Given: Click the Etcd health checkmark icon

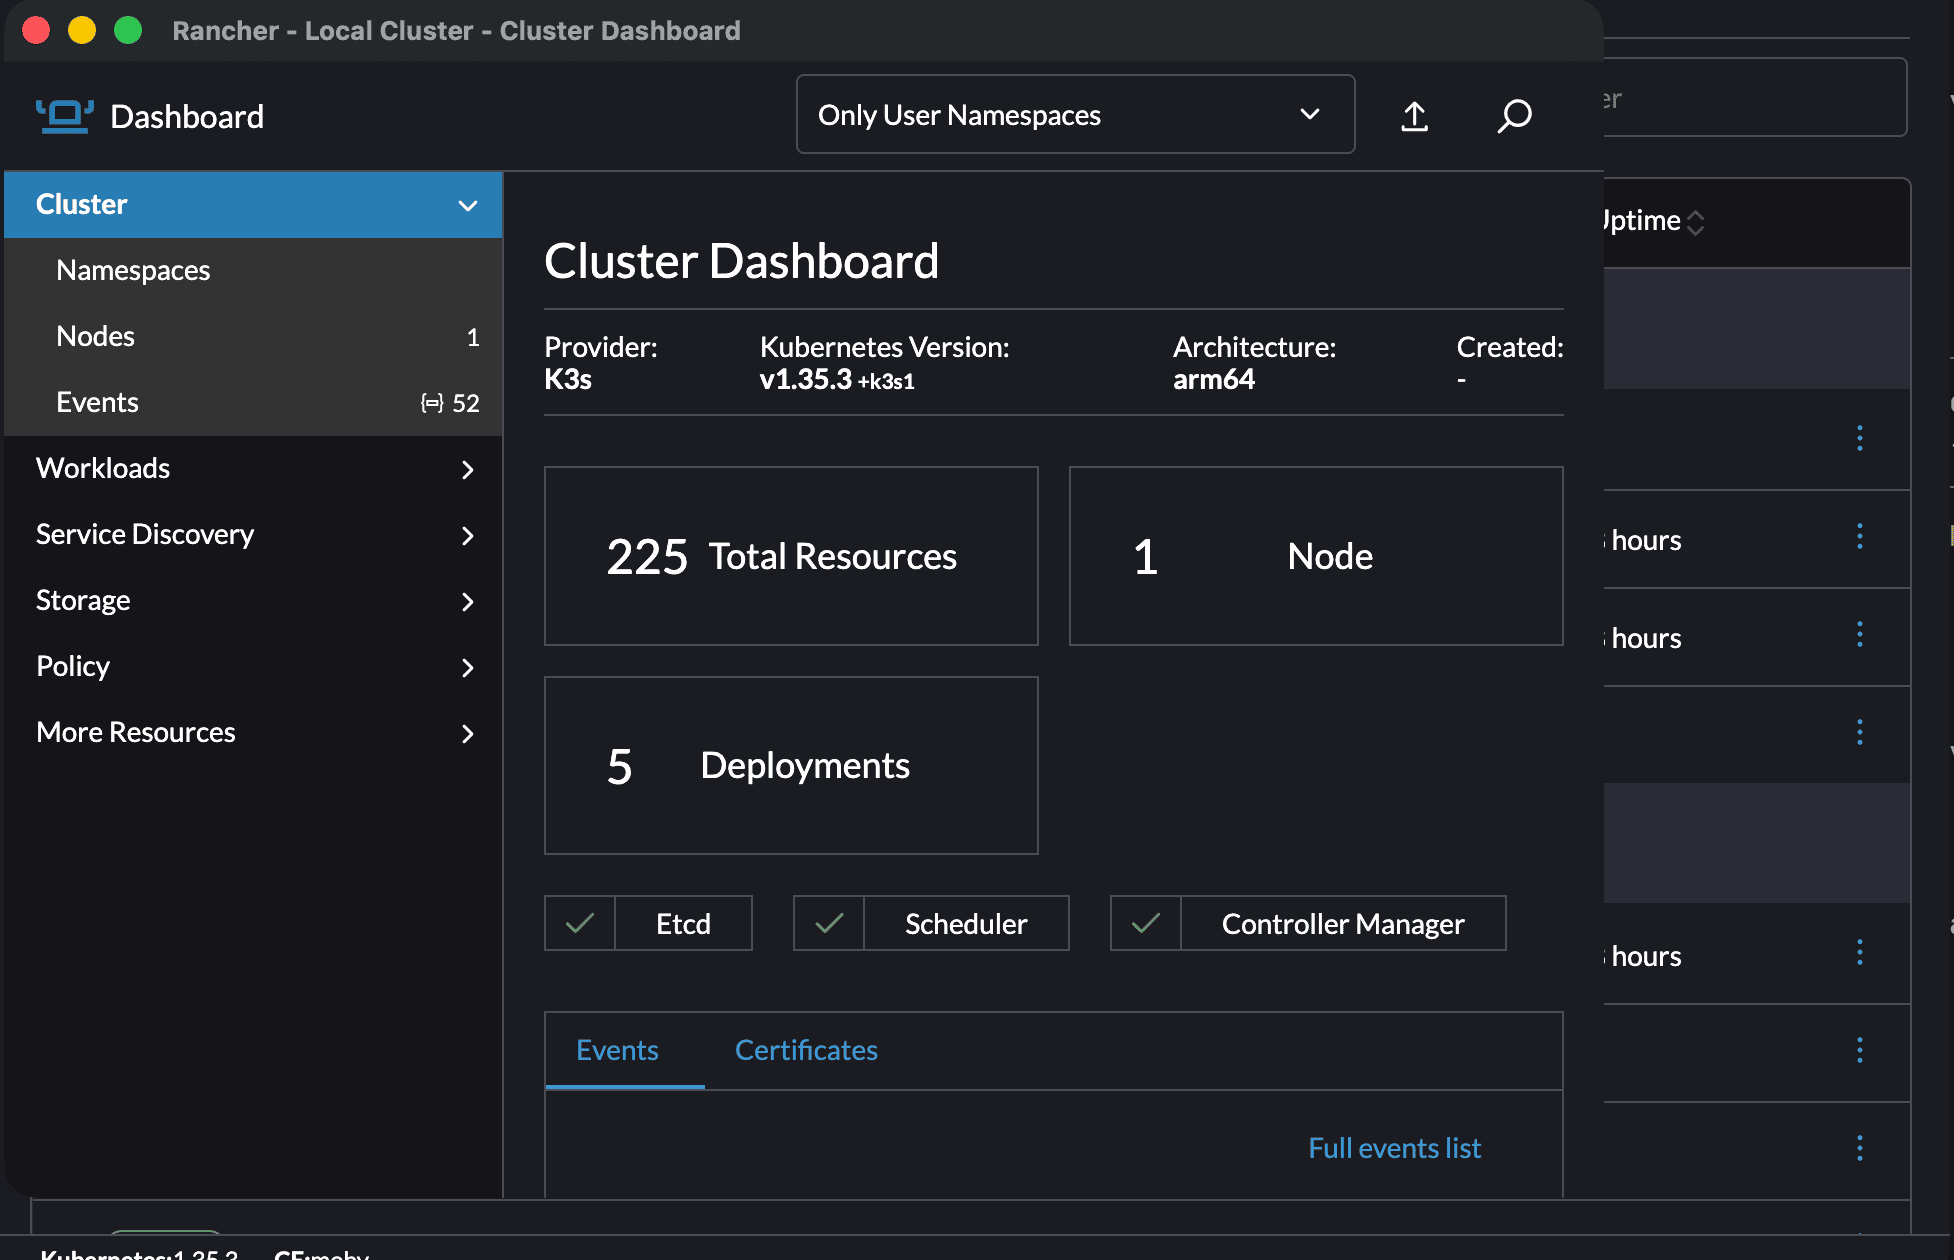Looking at the screenshot, I should pyautogui.click(x=579, y=923).
